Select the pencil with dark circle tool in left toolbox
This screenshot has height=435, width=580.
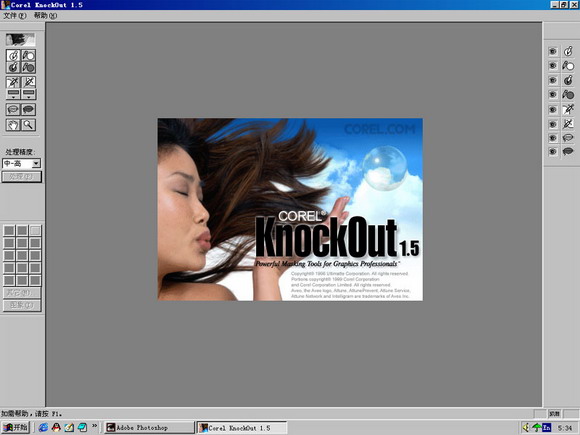point(28,67)
